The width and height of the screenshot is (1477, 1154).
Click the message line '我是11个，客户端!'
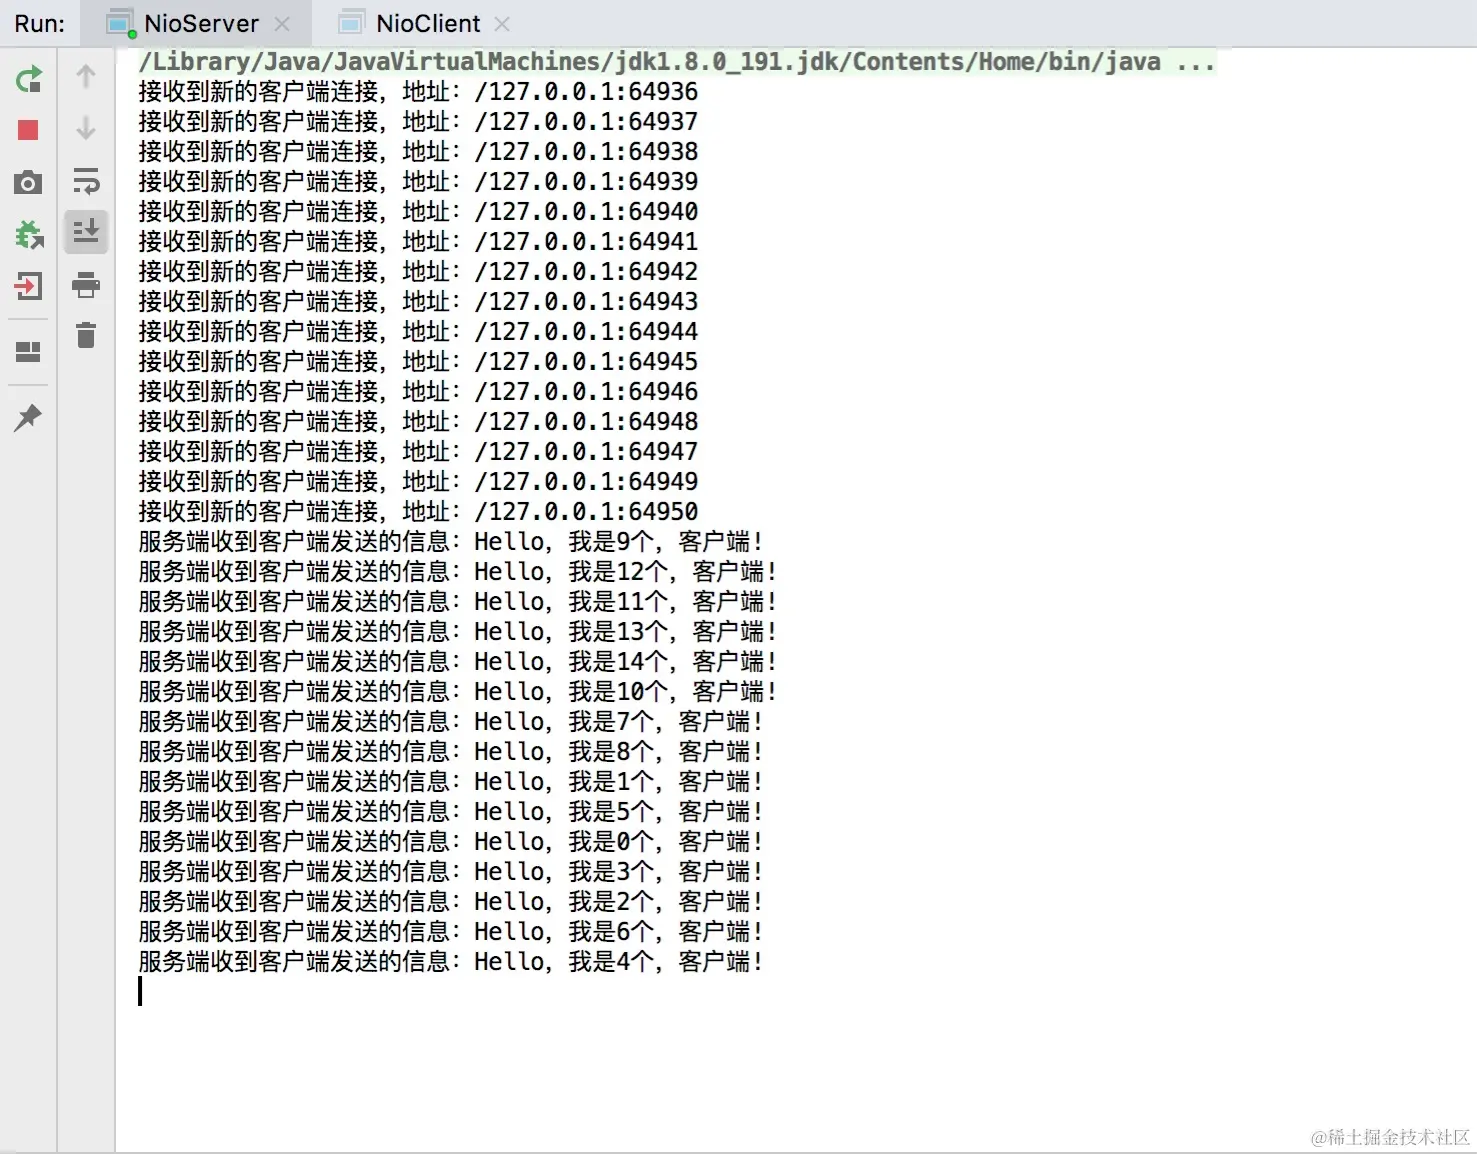(458, 602)
